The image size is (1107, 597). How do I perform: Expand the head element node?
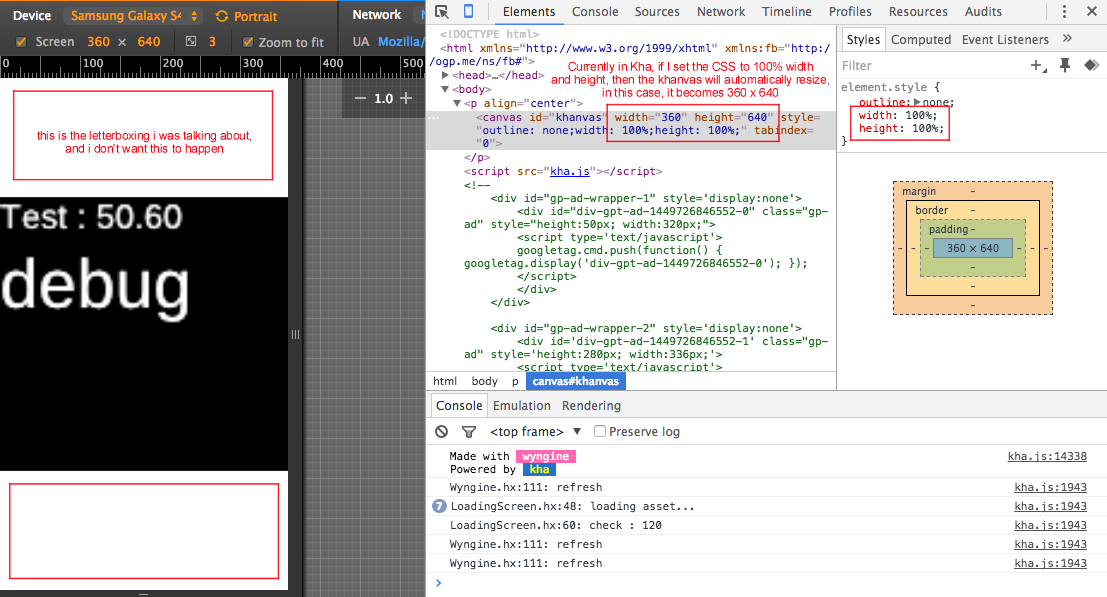(445, 75)
